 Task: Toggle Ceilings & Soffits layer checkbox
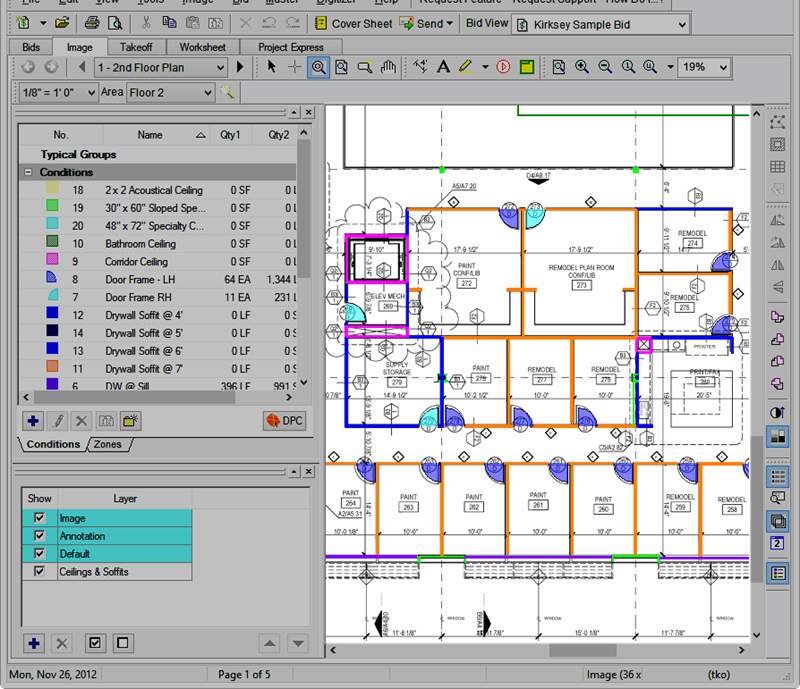[39, 571]
